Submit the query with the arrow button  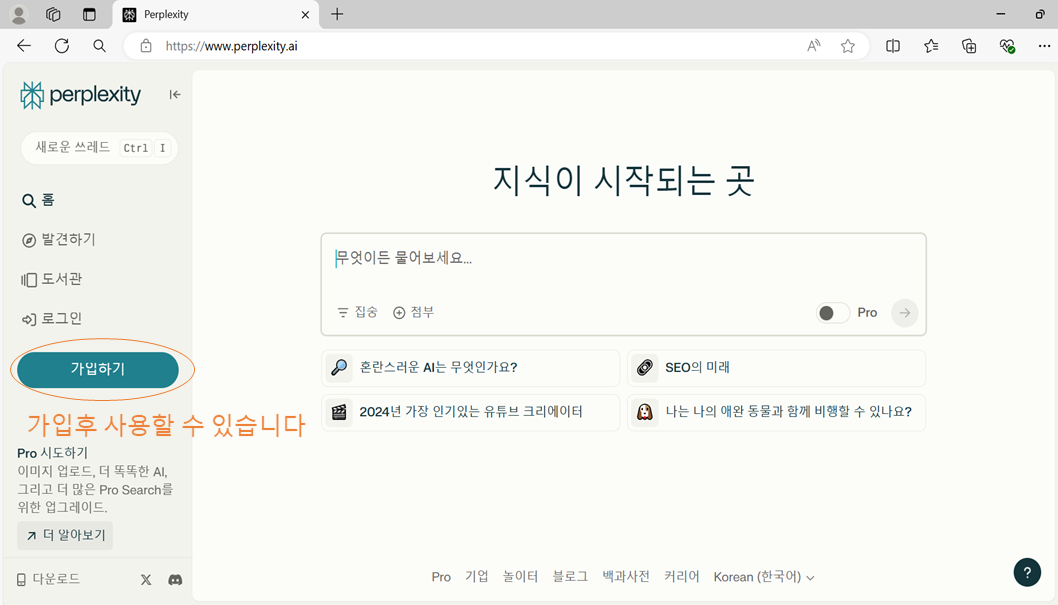pos(905,313)
